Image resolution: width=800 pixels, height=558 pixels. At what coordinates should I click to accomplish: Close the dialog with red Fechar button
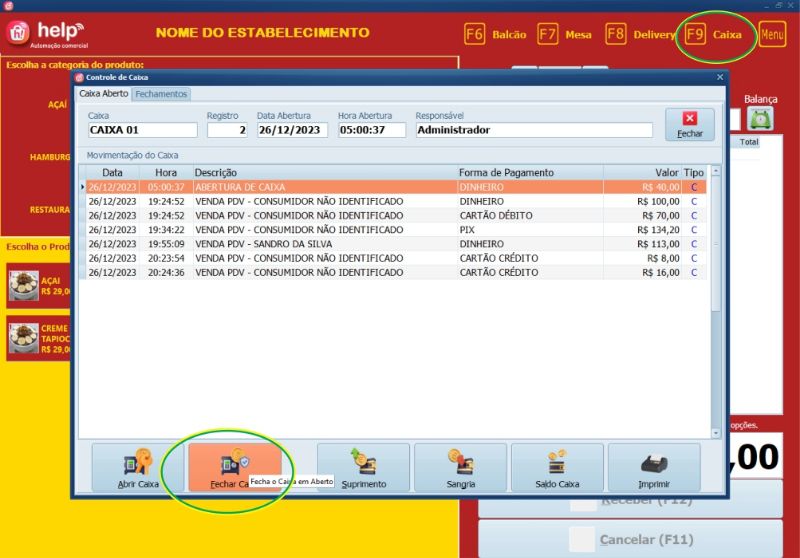(689, 124)
